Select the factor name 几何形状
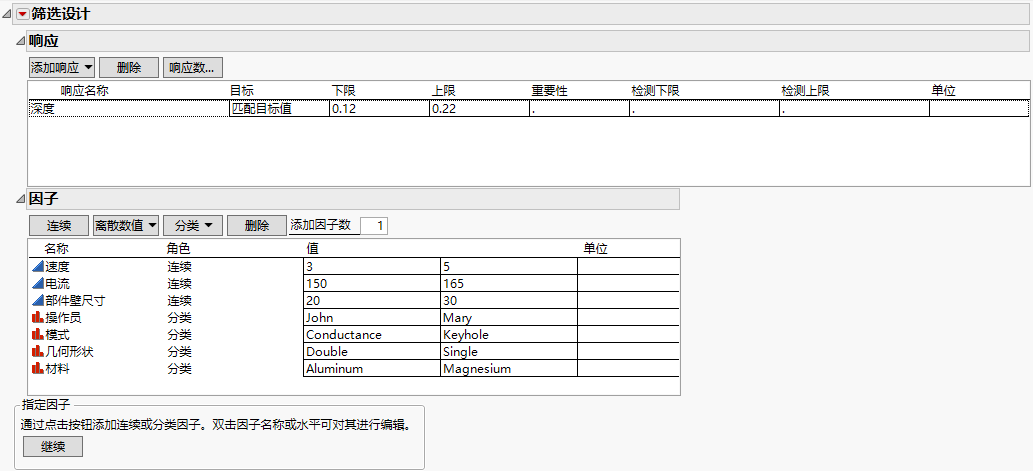The height and width of the screenshot is (471, 1033). [69, 352]
